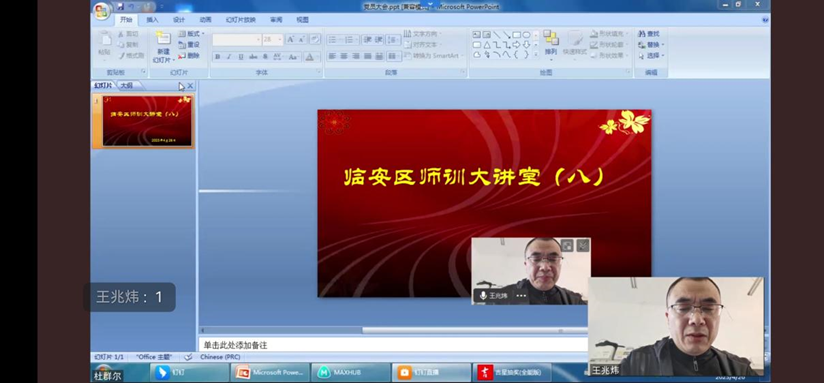
Task: Click the increase font size icon
Action: 291,39
